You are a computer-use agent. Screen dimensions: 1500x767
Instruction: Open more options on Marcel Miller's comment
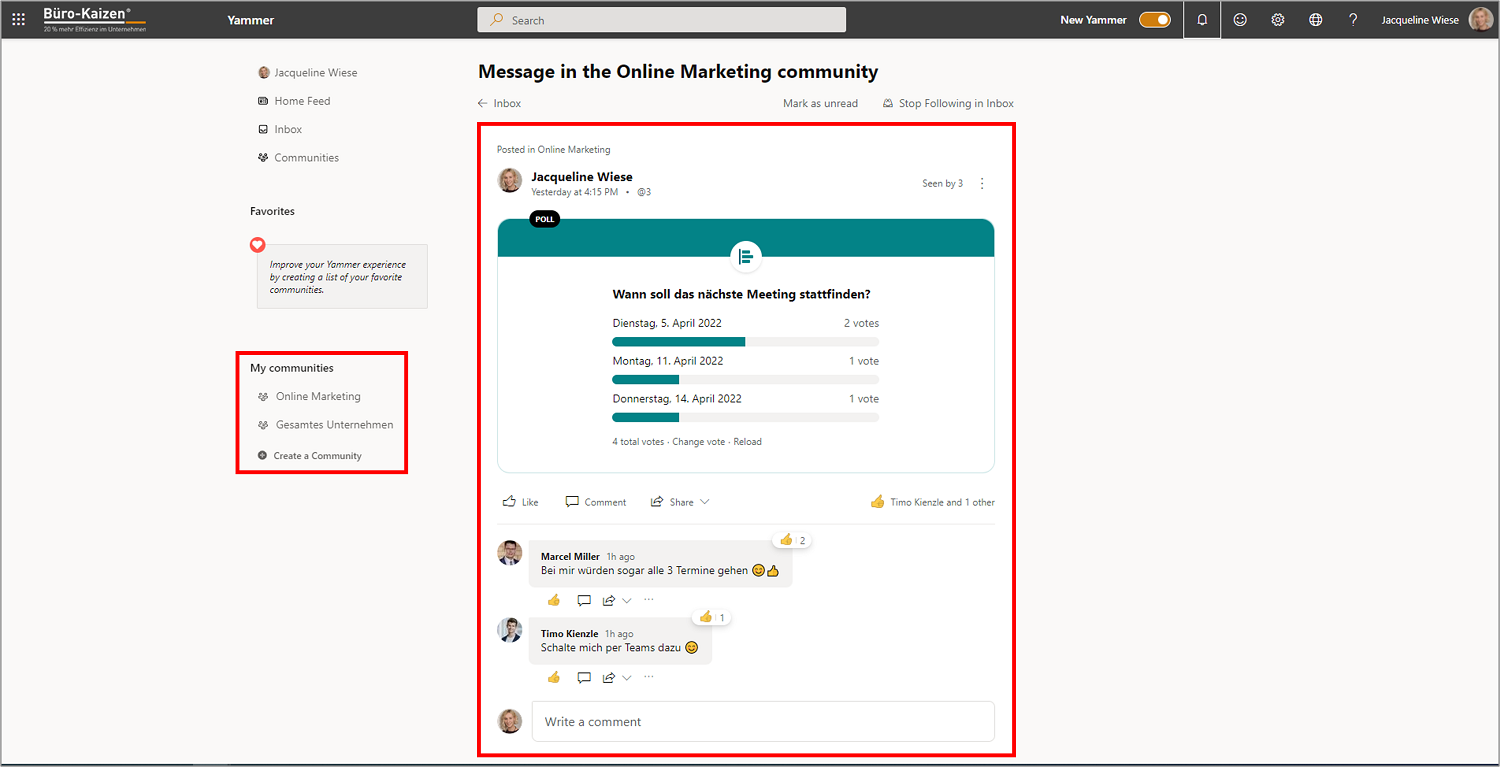(649, 599)
